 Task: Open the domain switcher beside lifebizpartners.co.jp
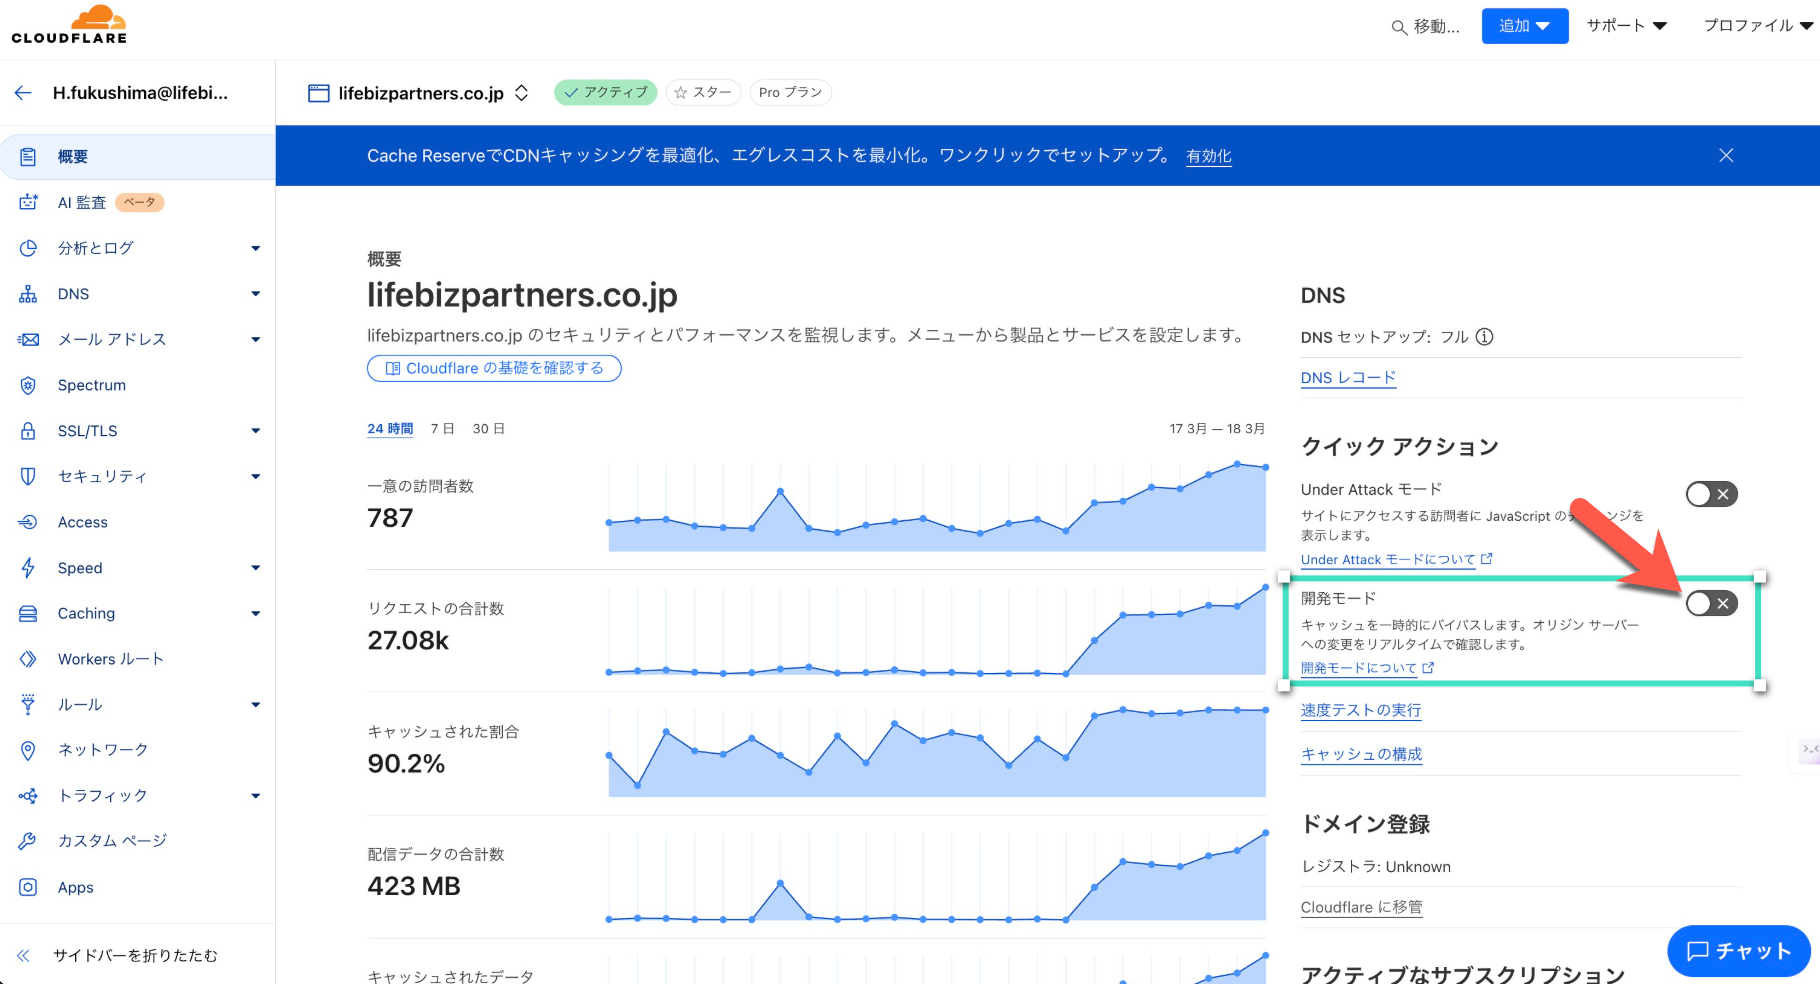coord(522,93)
